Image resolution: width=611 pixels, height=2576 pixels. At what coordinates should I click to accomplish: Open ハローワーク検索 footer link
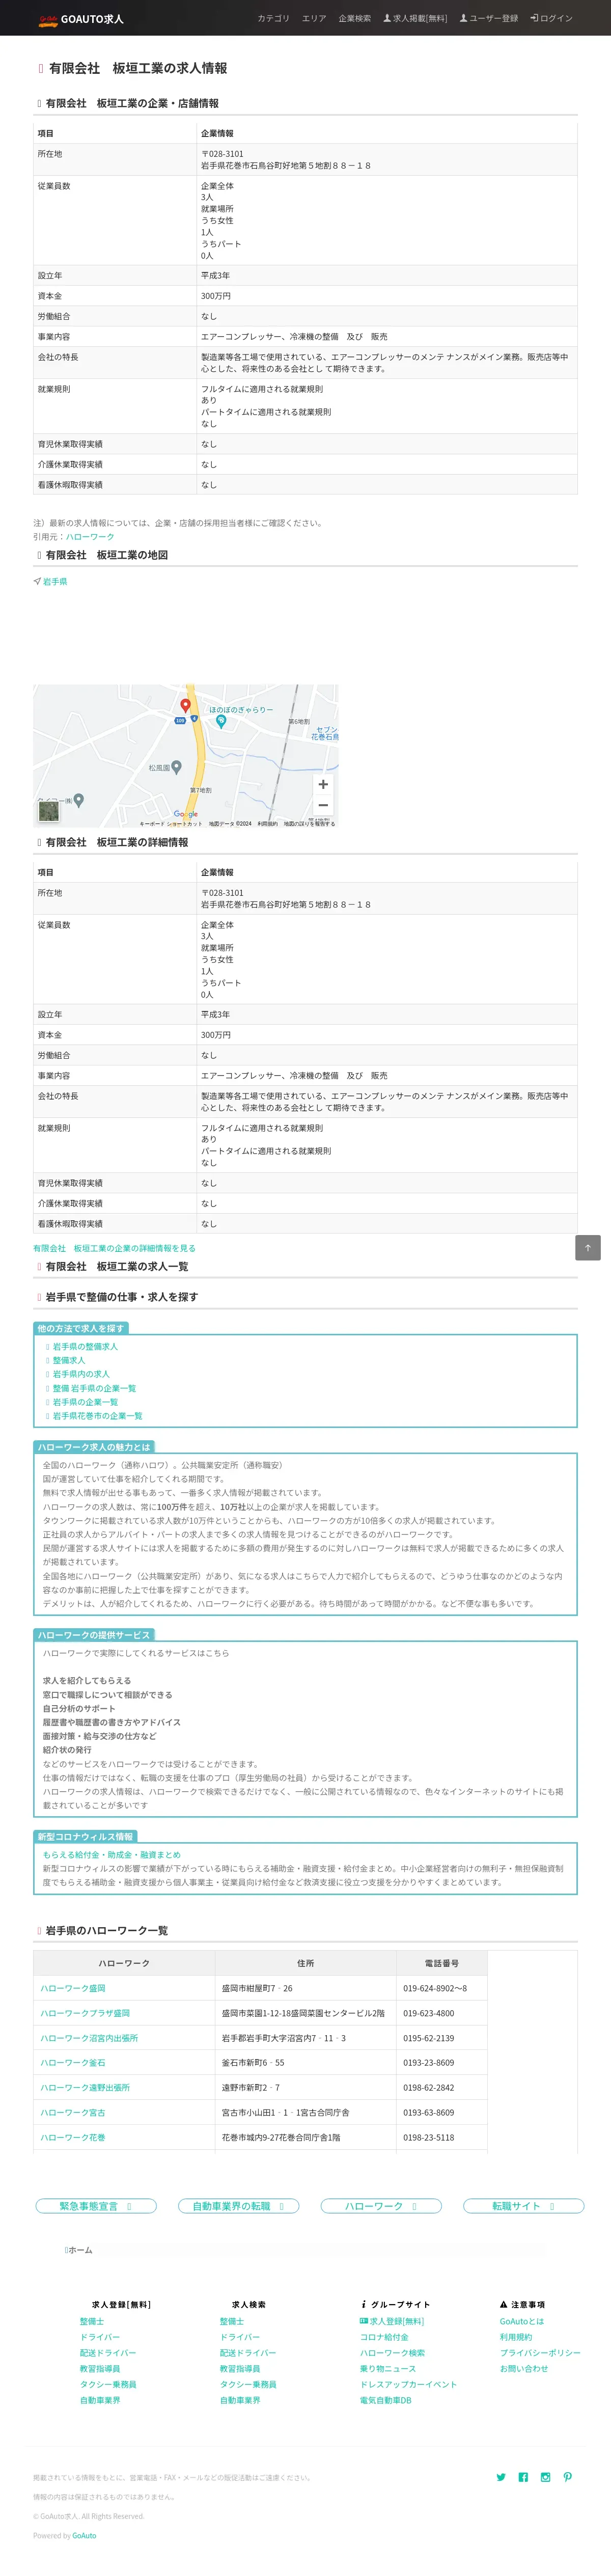coord(392,2353)
